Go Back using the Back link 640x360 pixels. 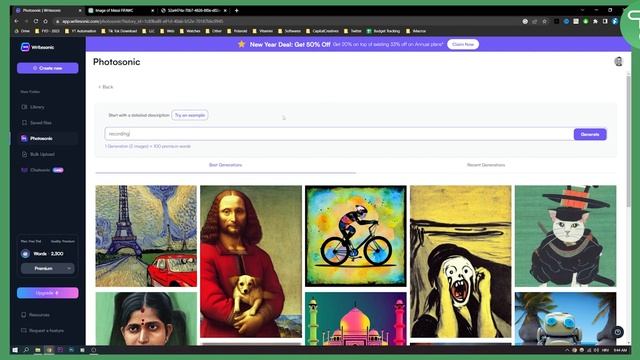pos(106,87)
